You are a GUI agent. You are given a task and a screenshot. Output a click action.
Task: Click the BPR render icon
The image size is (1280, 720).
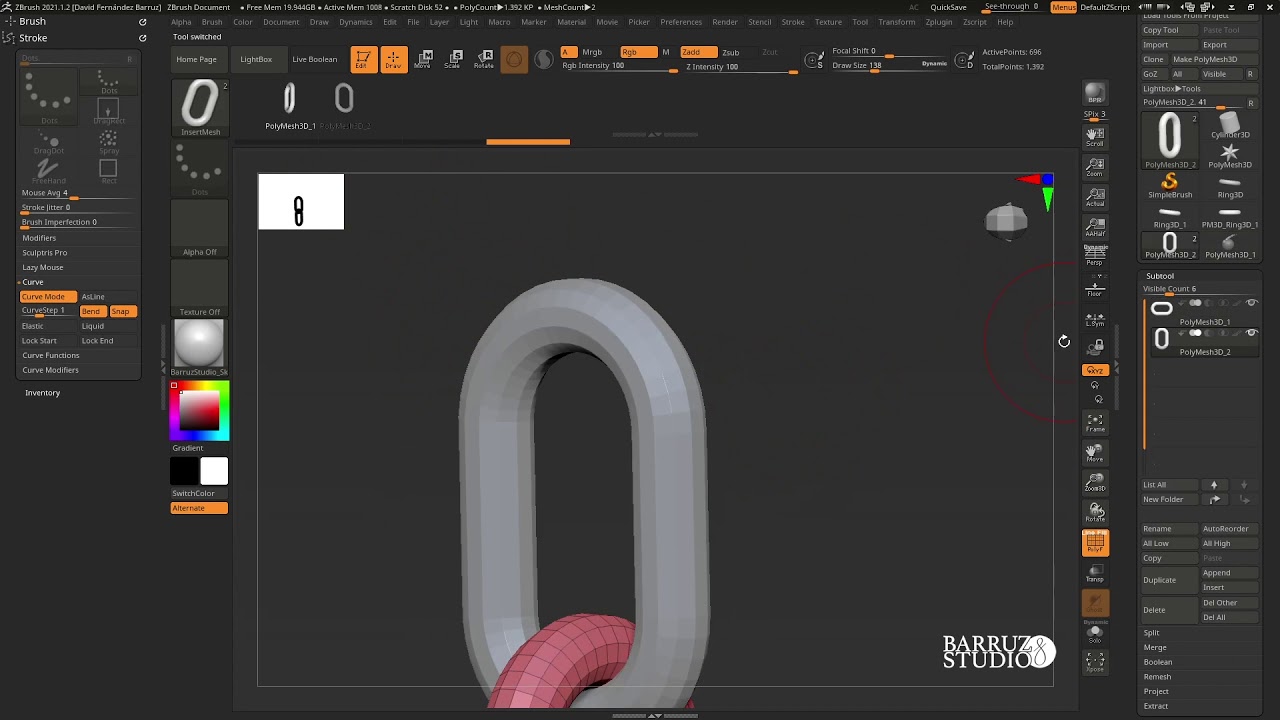point(1094,93)
